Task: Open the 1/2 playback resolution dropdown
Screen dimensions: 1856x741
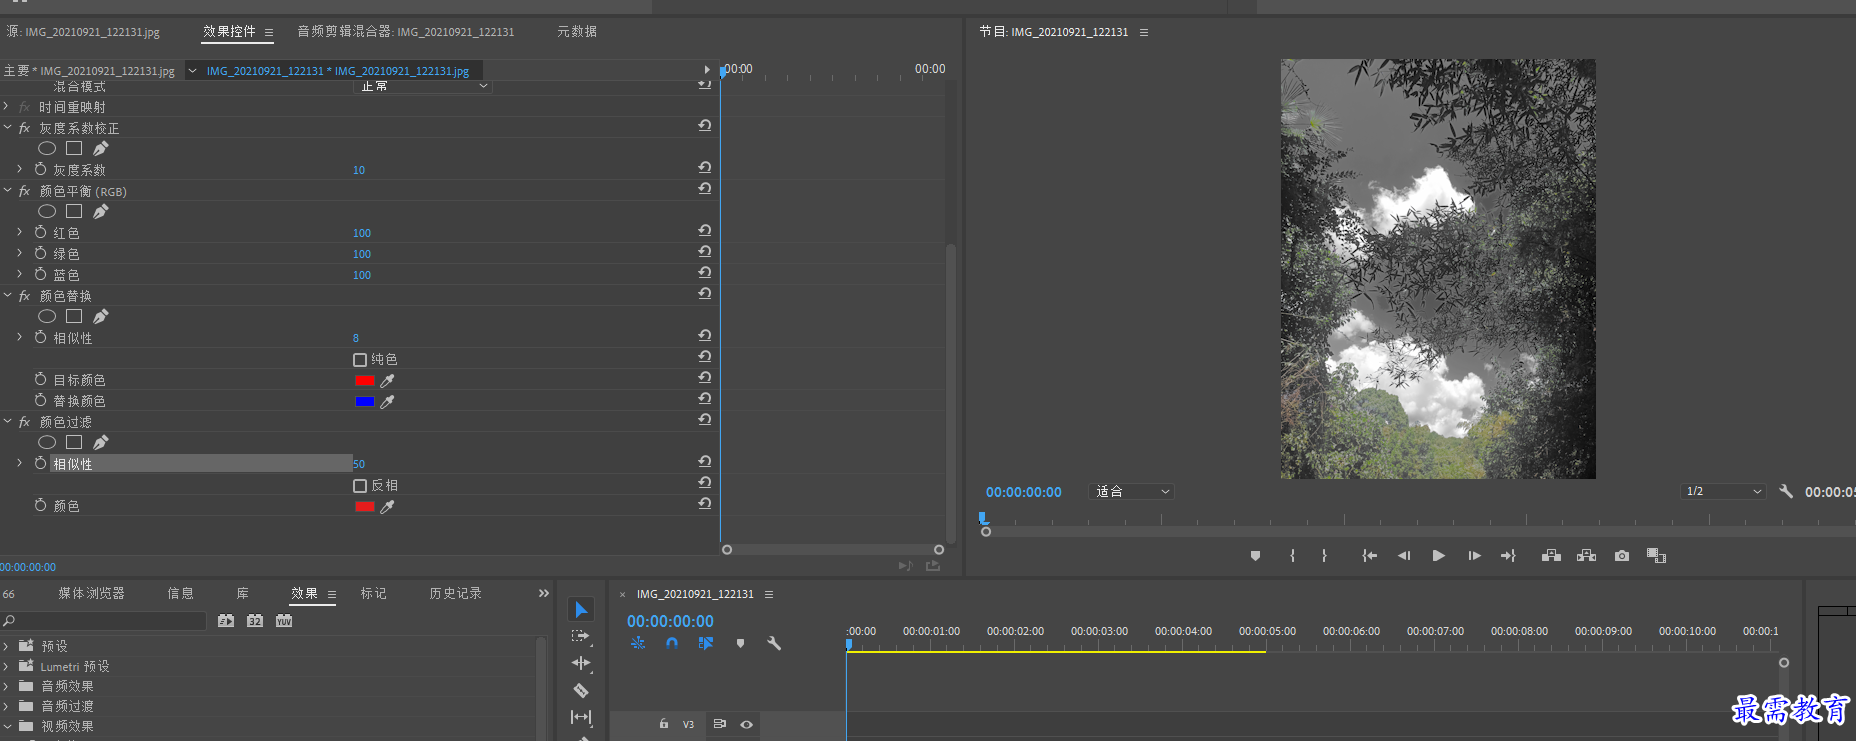Action: coord(1723,491)
